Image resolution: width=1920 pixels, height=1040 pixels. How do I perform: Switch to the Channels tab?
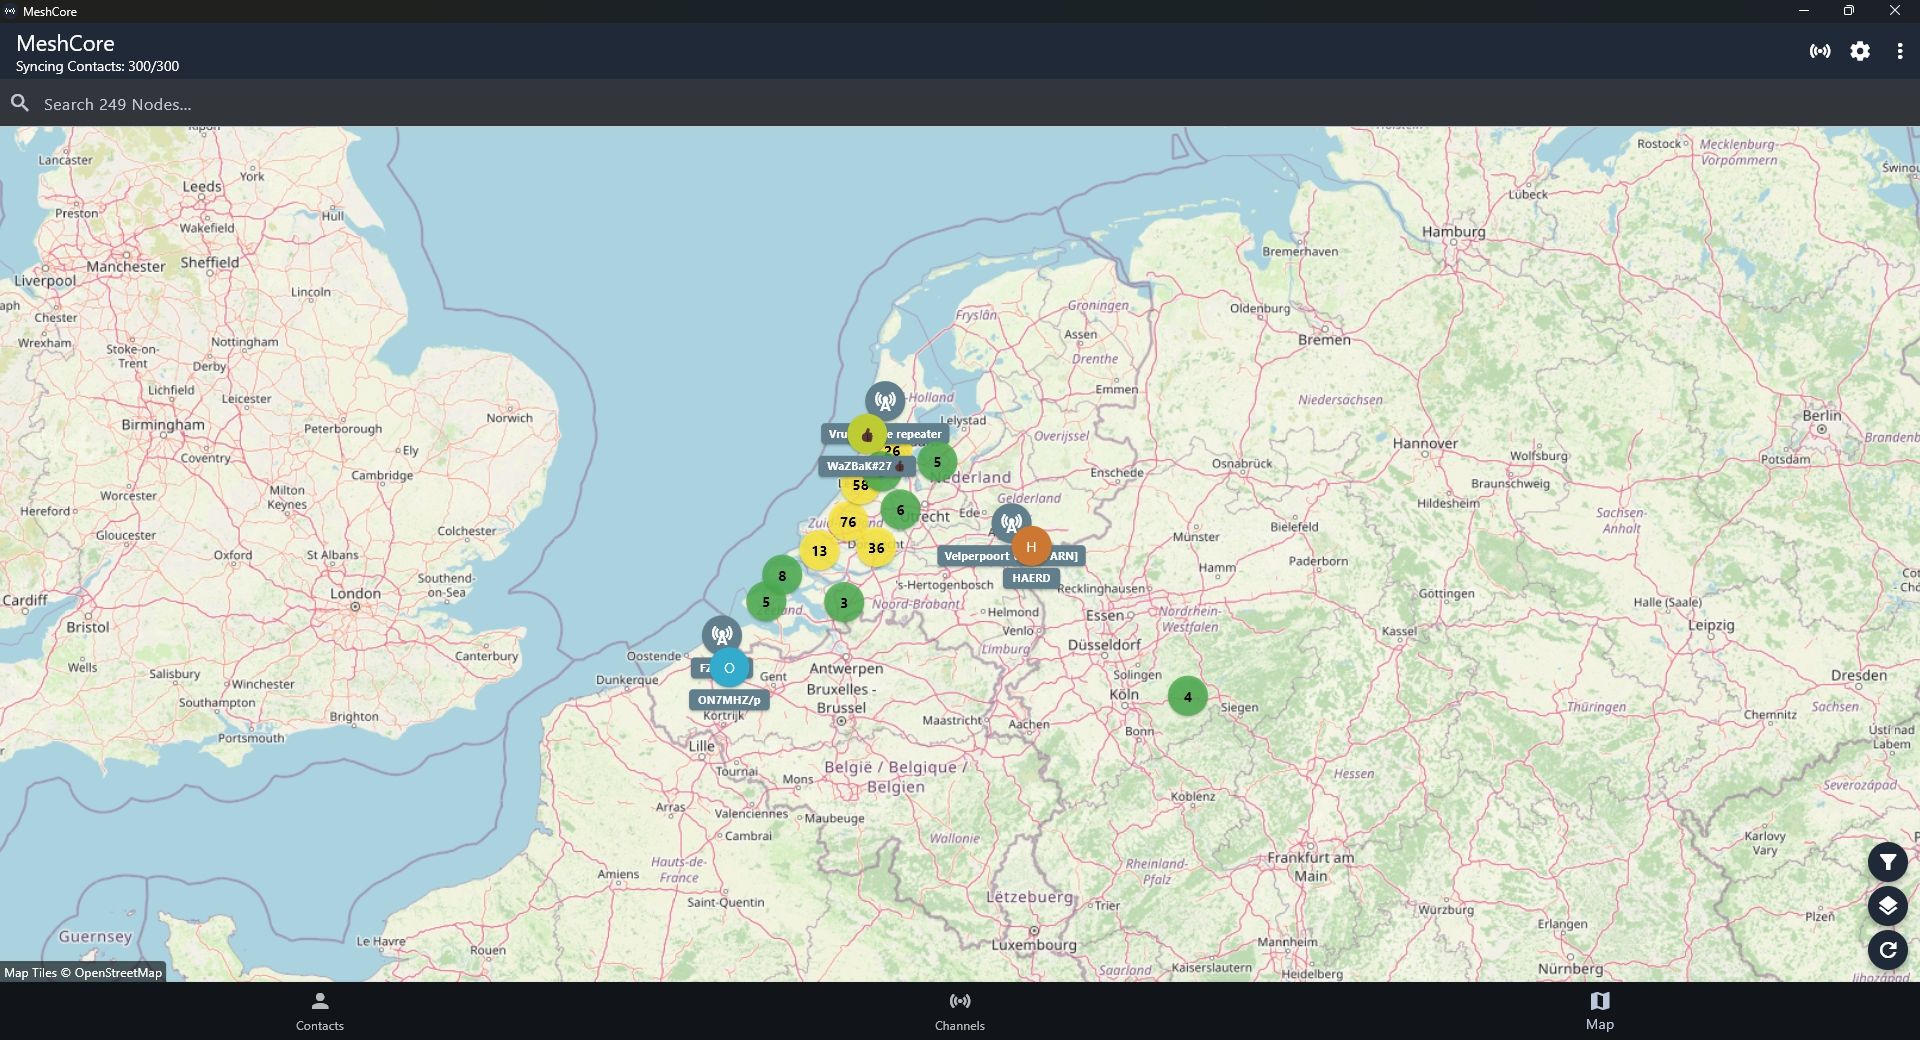tap(959, 1011)
